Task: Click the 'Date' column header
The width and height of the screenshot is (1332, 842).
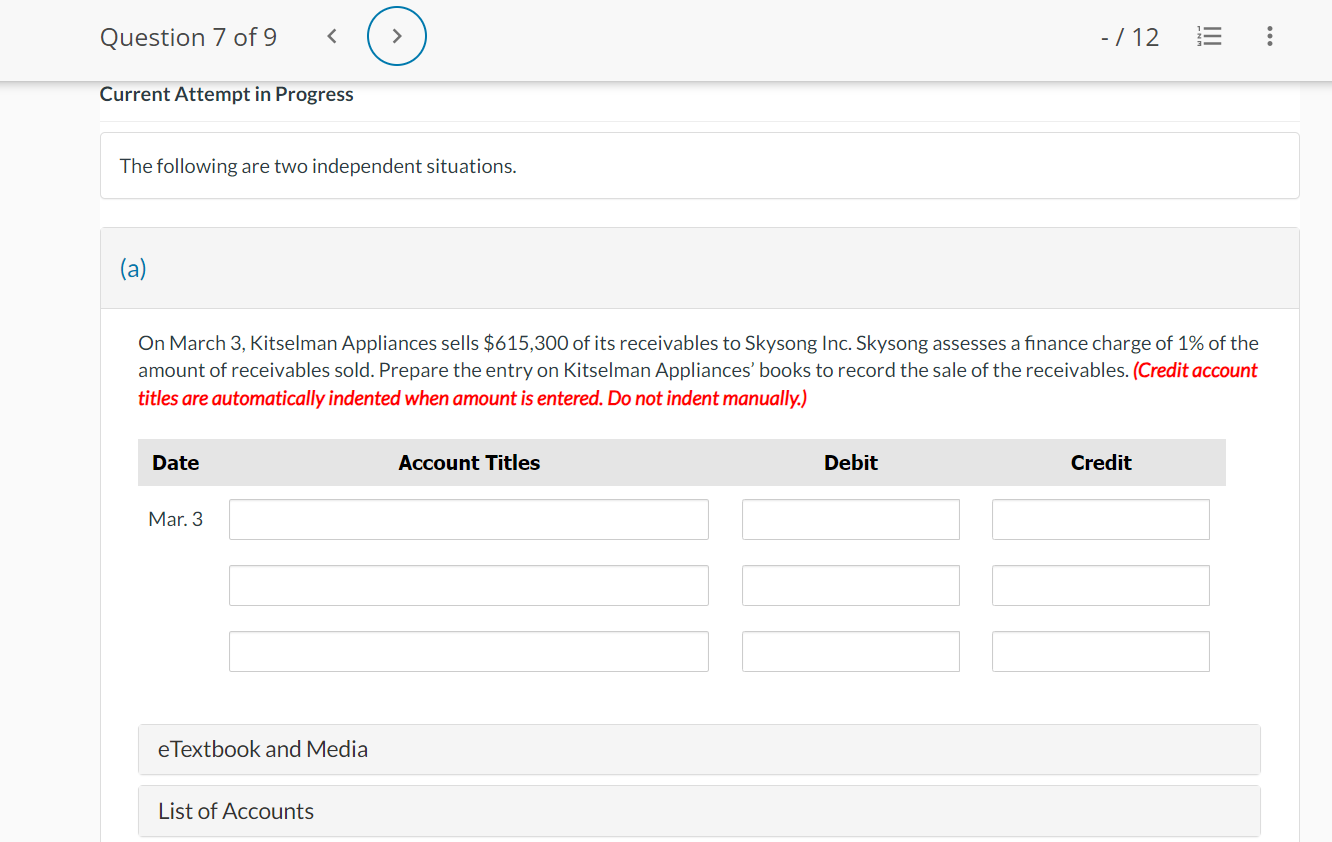Action: click(x=176, y=463)
